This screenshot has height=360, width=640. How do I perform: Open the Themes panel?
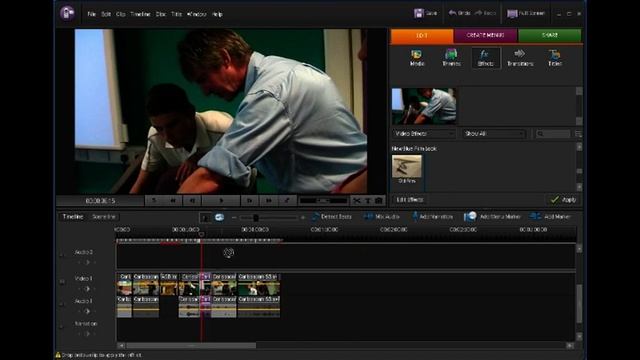(x=451, y=58)
